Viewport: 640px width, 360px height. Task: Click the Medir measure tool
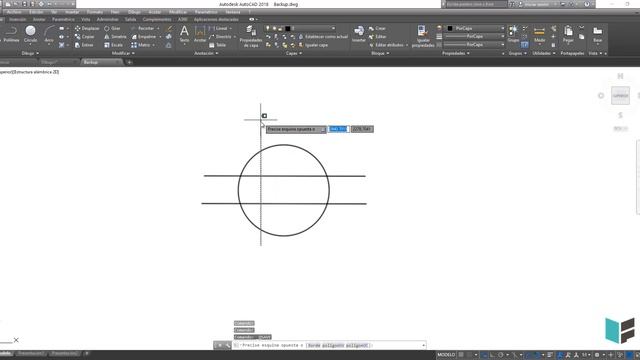[x=539, y=33]
